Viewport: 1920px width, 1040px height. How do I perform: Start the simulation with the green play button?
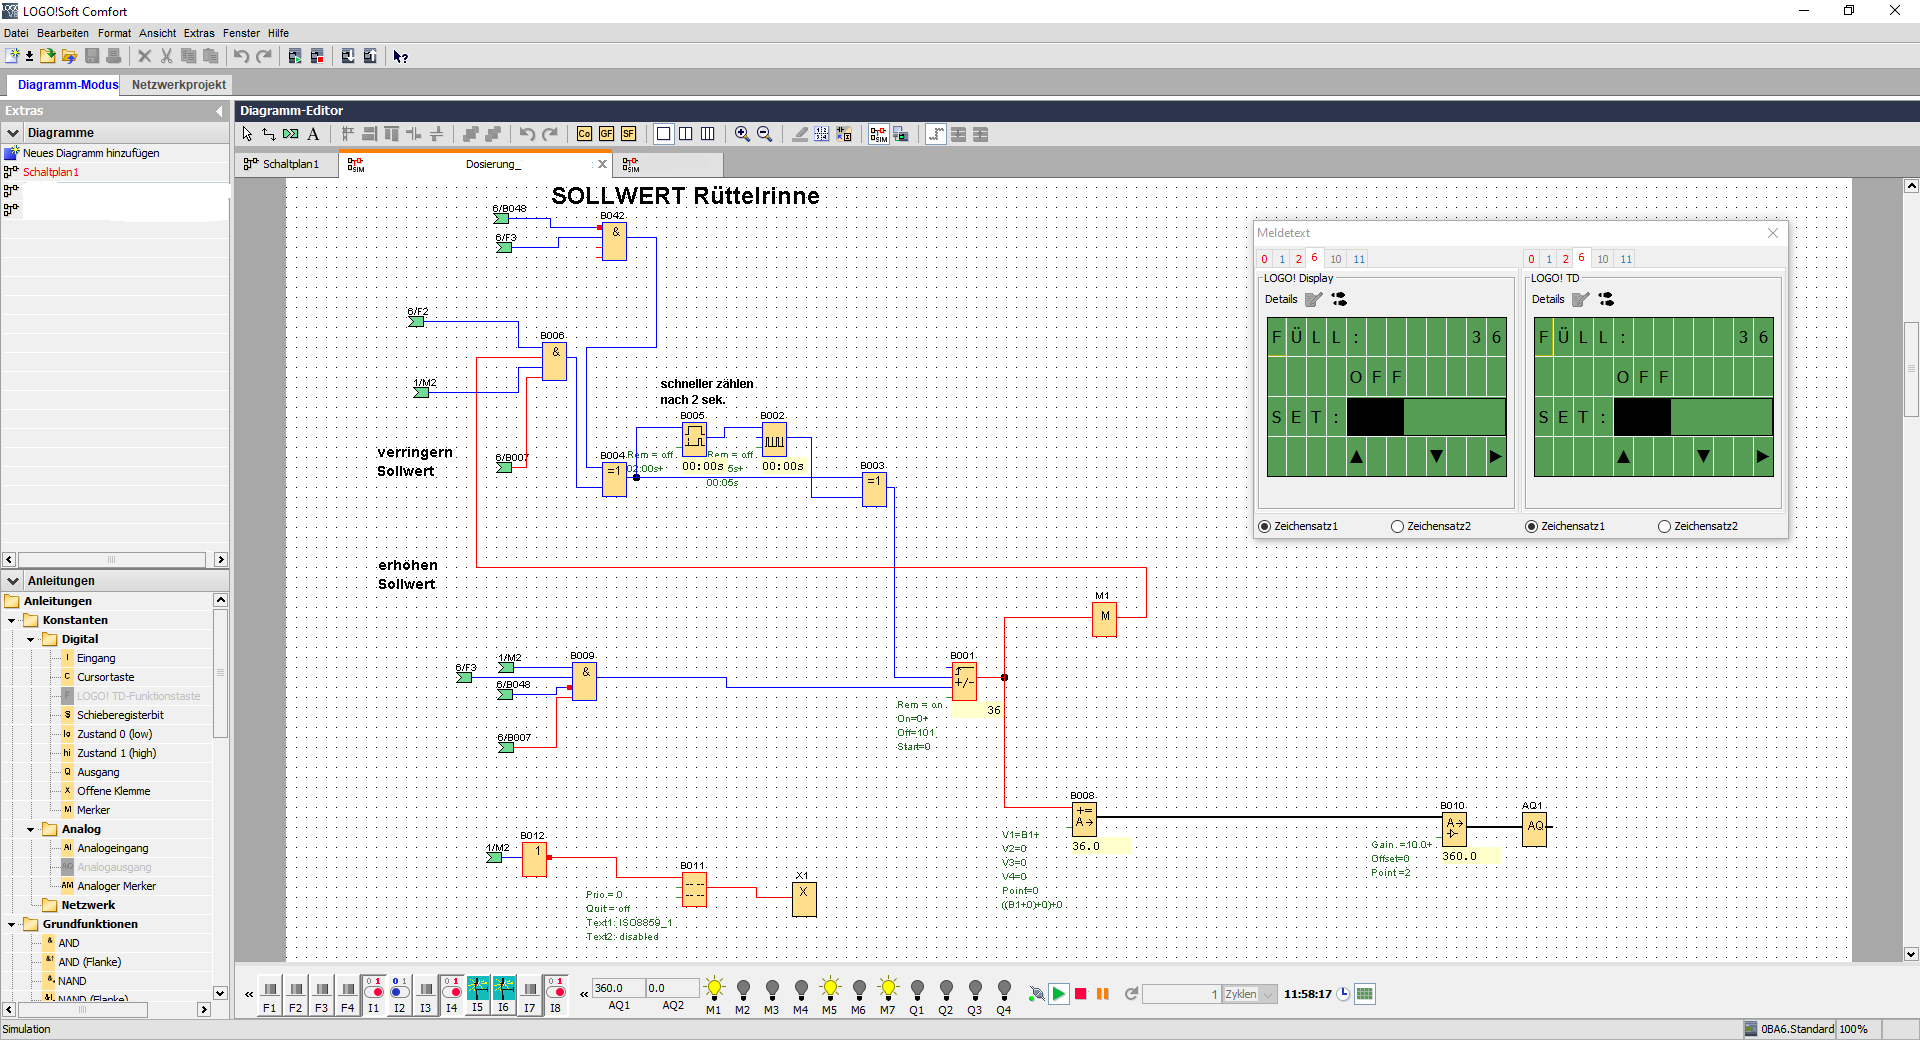tap(1059, 994)
